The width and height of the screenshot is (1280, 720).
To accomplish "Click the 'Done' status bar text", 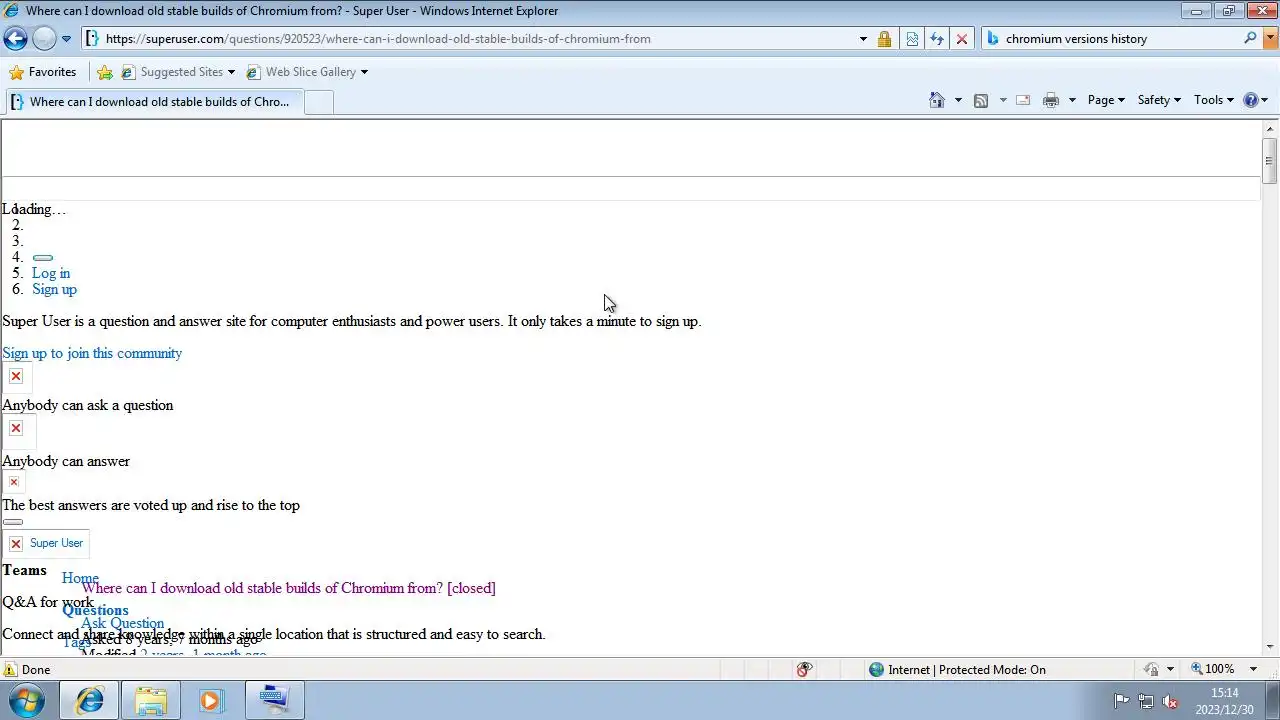I will 36,670.
